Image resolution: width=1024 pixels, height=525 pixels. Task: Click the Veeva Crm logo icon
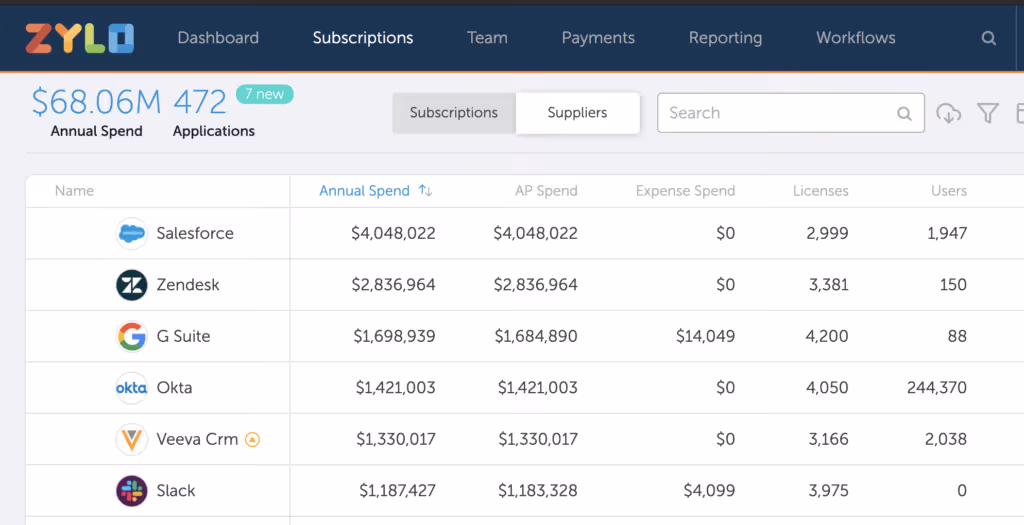(x=131, y=439)
